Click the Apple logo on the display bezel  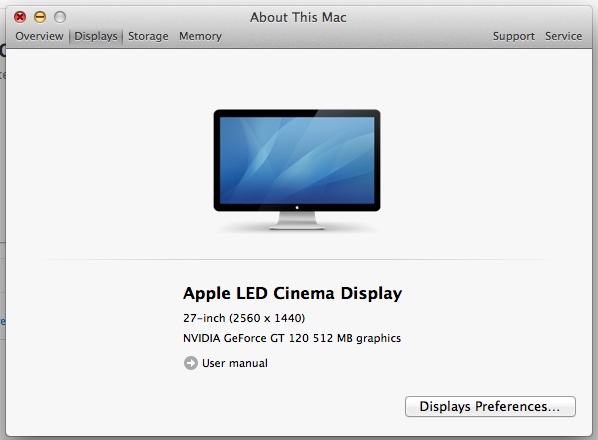coord(297,207)
